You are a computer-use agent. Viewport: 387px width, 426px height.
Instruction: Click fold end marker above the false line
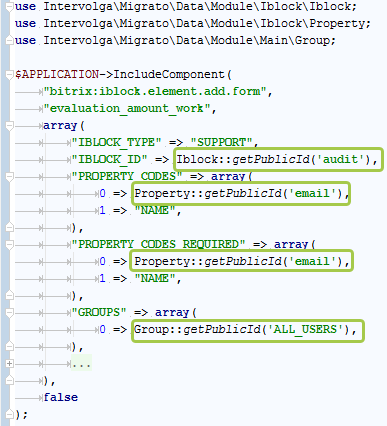[x=9, y=381]
